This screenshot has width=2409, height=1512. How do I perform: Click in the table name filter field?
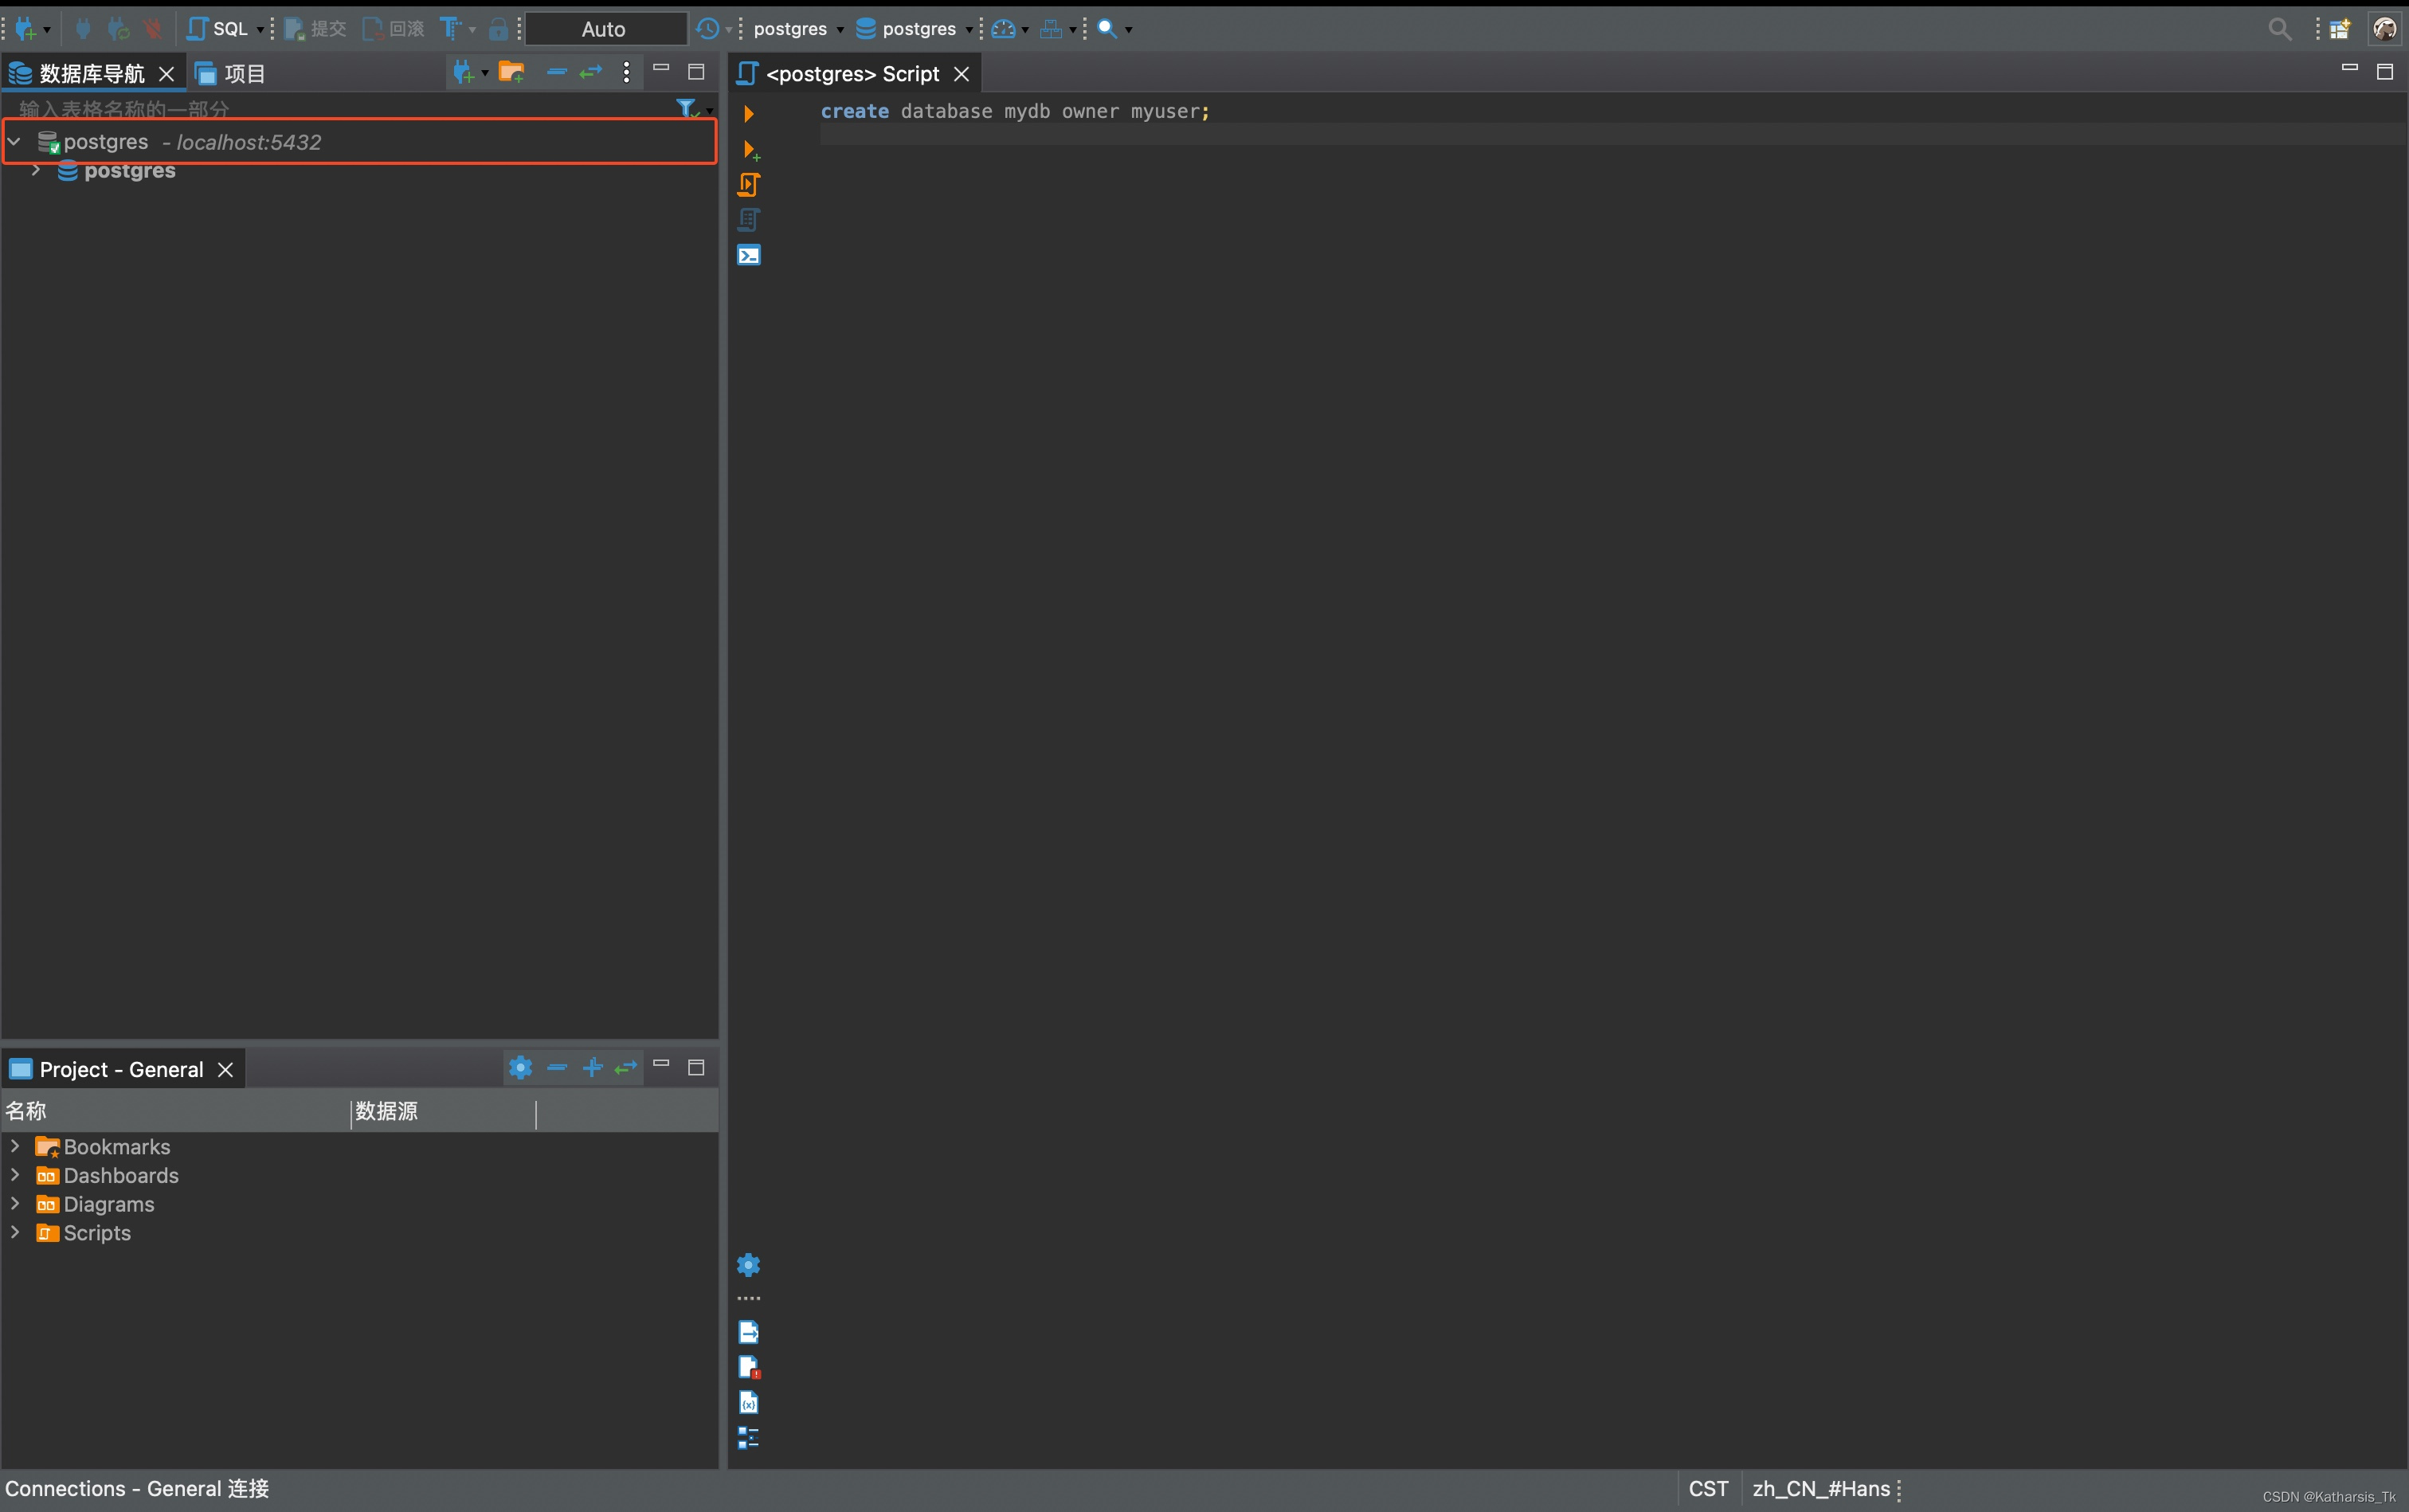300,108
